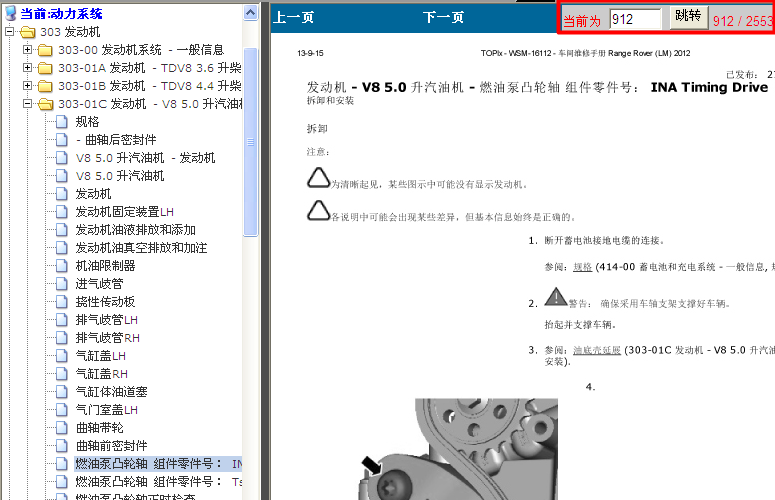Click the 当前:动力系统 heading text
Image resolution: width=775 pixels, height=500 pixels.
pos(61,14)
